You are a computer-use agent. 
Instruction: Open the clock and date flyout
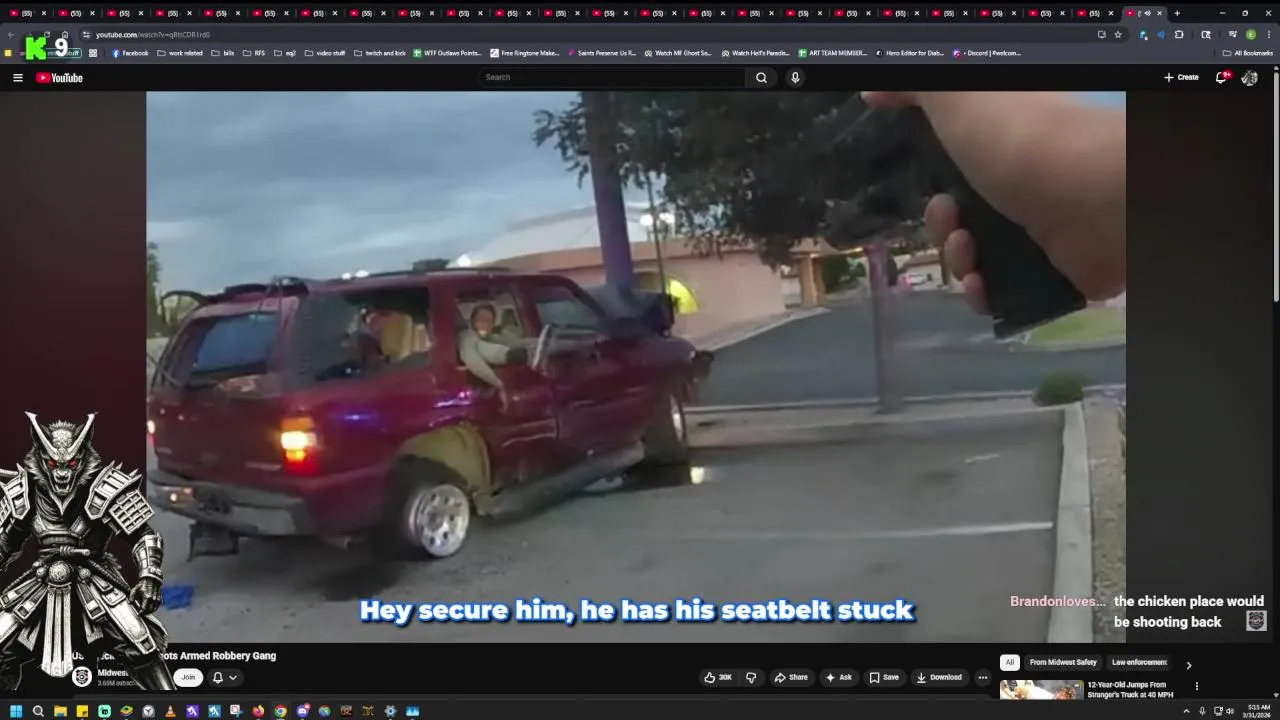coord(1257,711)
